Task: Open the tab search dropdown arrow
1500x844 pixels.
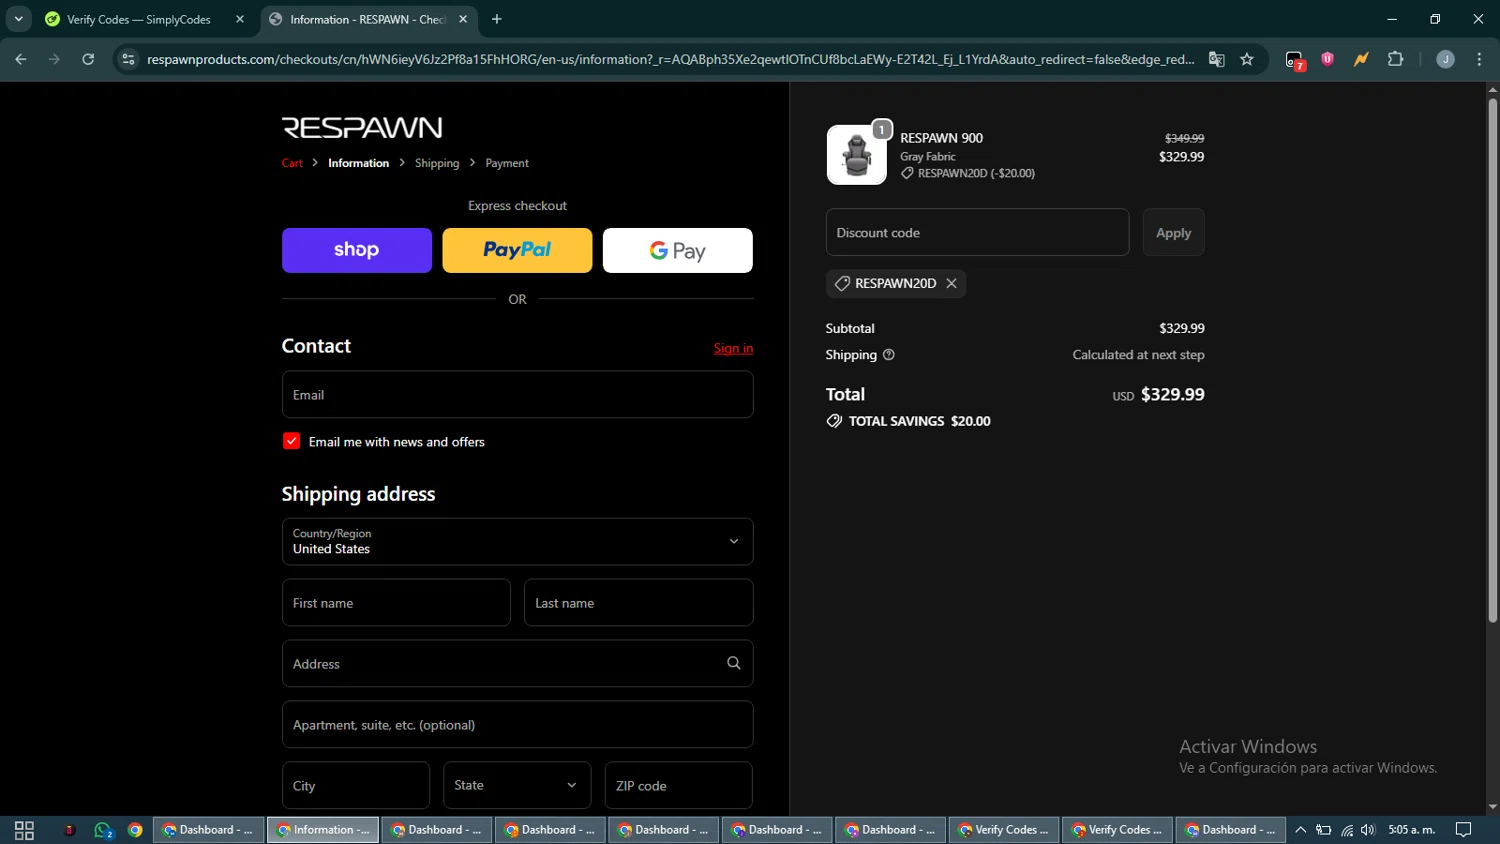Action: pyautogui.click(x=18, y=19)
